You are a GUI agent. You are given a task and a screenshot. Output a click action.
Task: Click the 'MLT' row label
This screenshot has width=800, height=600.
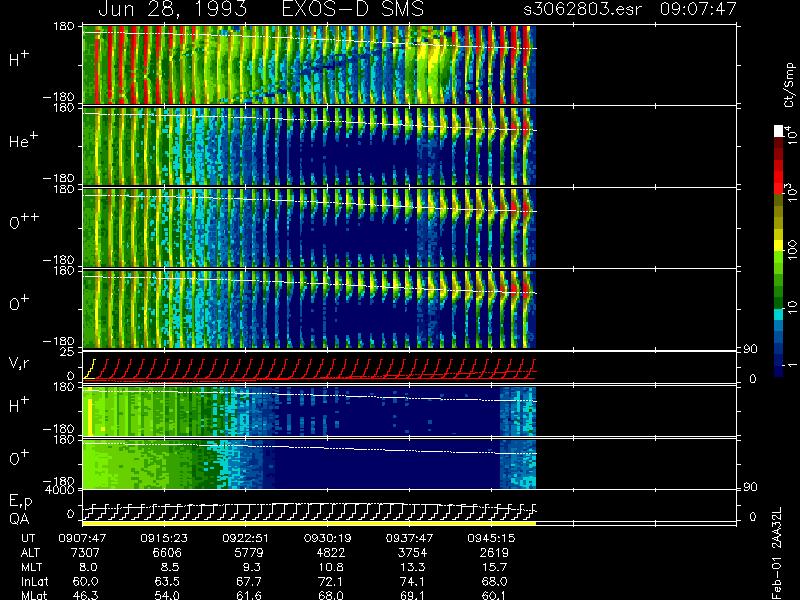(x=31, y=567)
